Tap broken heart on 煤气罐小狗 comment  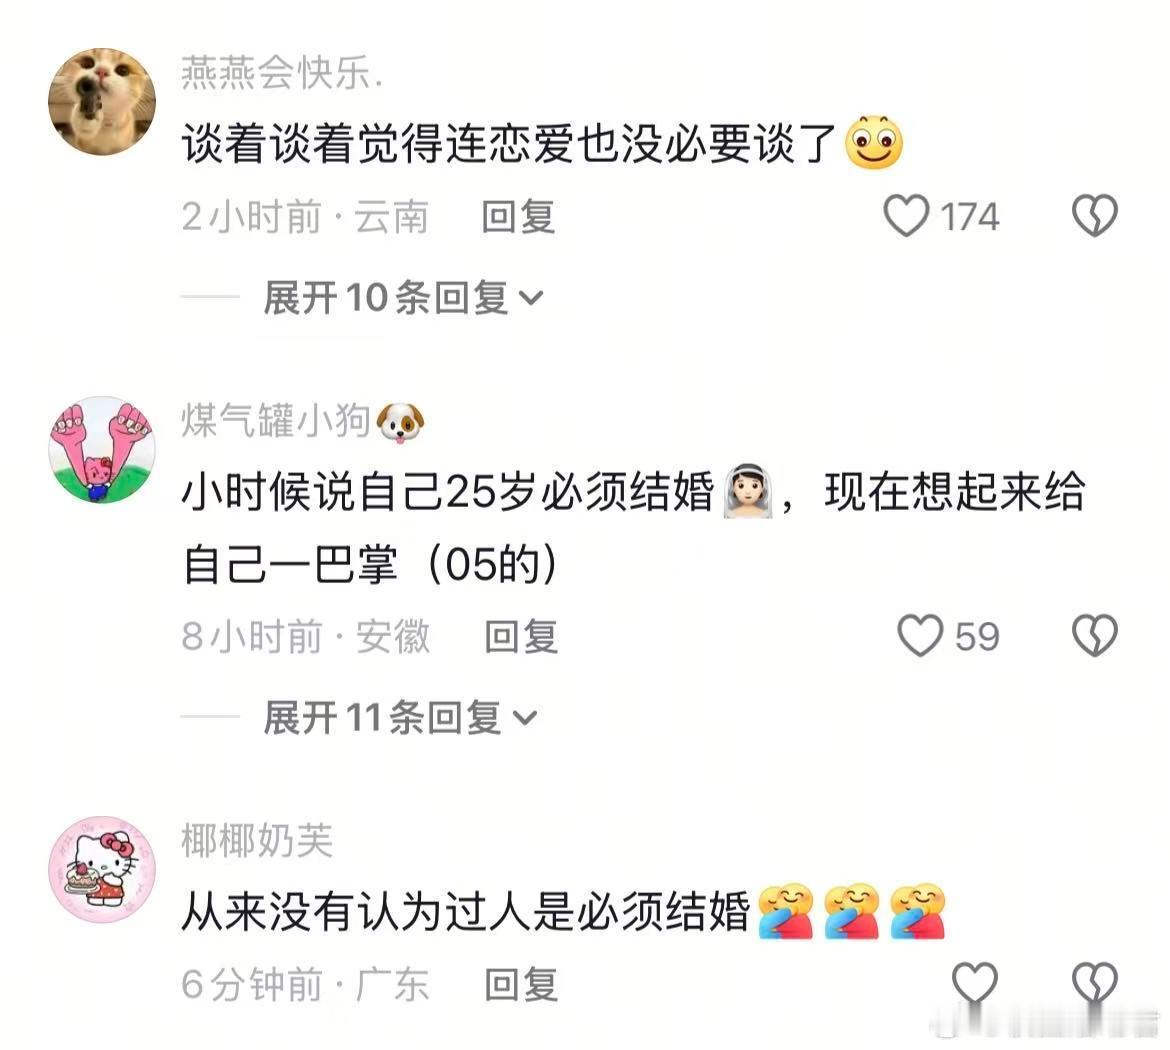(x=1095, y=636)
